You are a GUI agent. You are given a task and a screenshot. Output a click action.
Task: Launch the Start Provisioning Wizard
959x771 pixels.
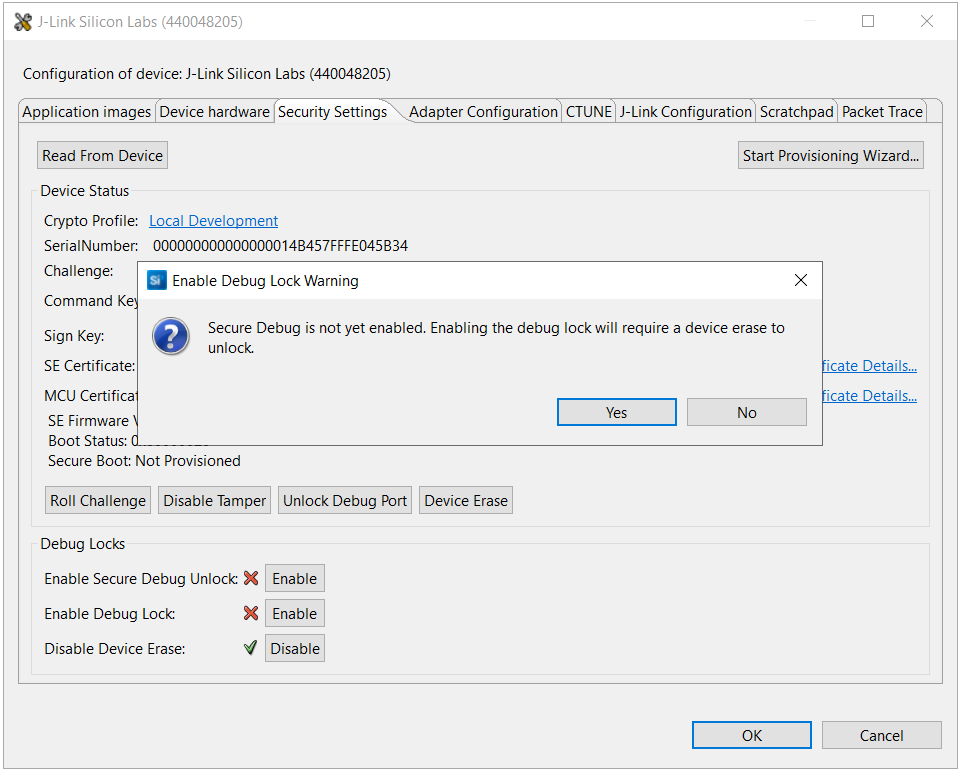(x=830, y=155)
